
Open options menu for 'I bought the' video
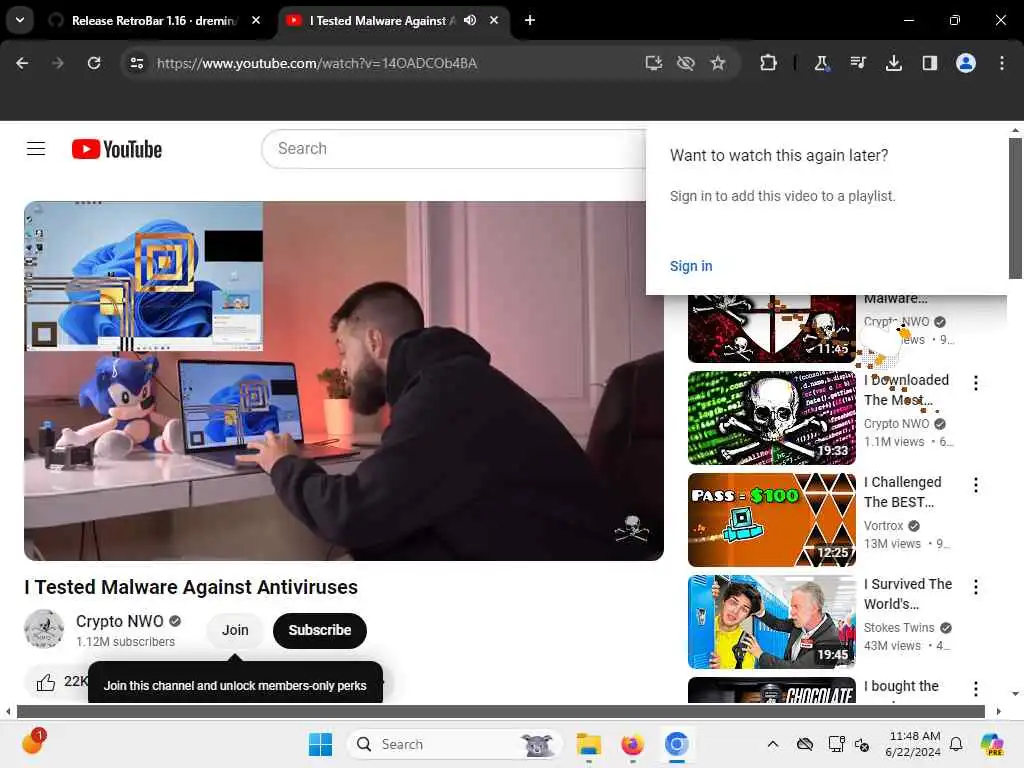[976, 689]
